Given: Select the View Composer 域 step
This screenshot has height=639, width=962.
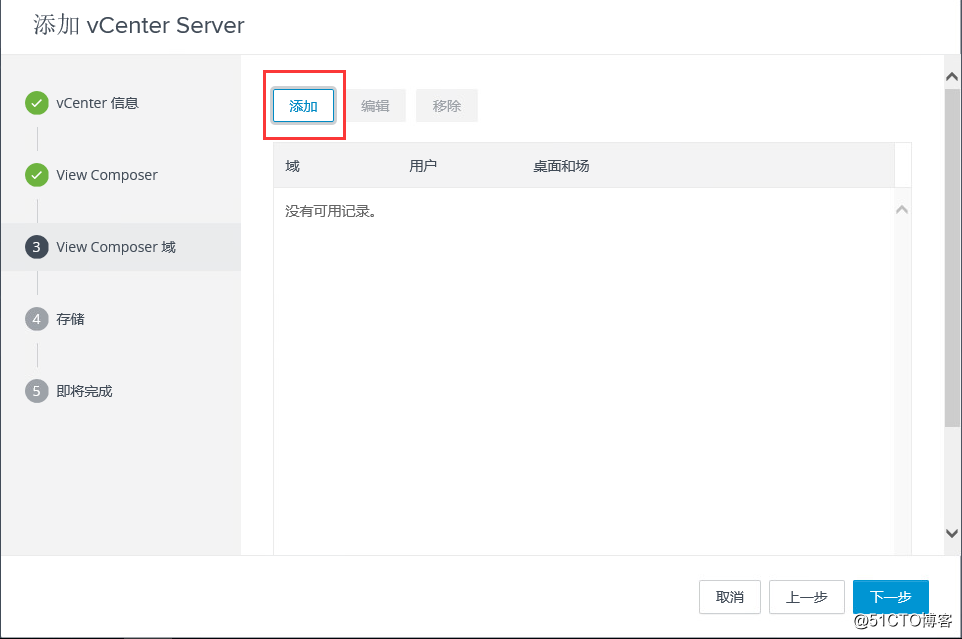Looking at the screenshot, I should pyautogui.click(x=120, y=247).
